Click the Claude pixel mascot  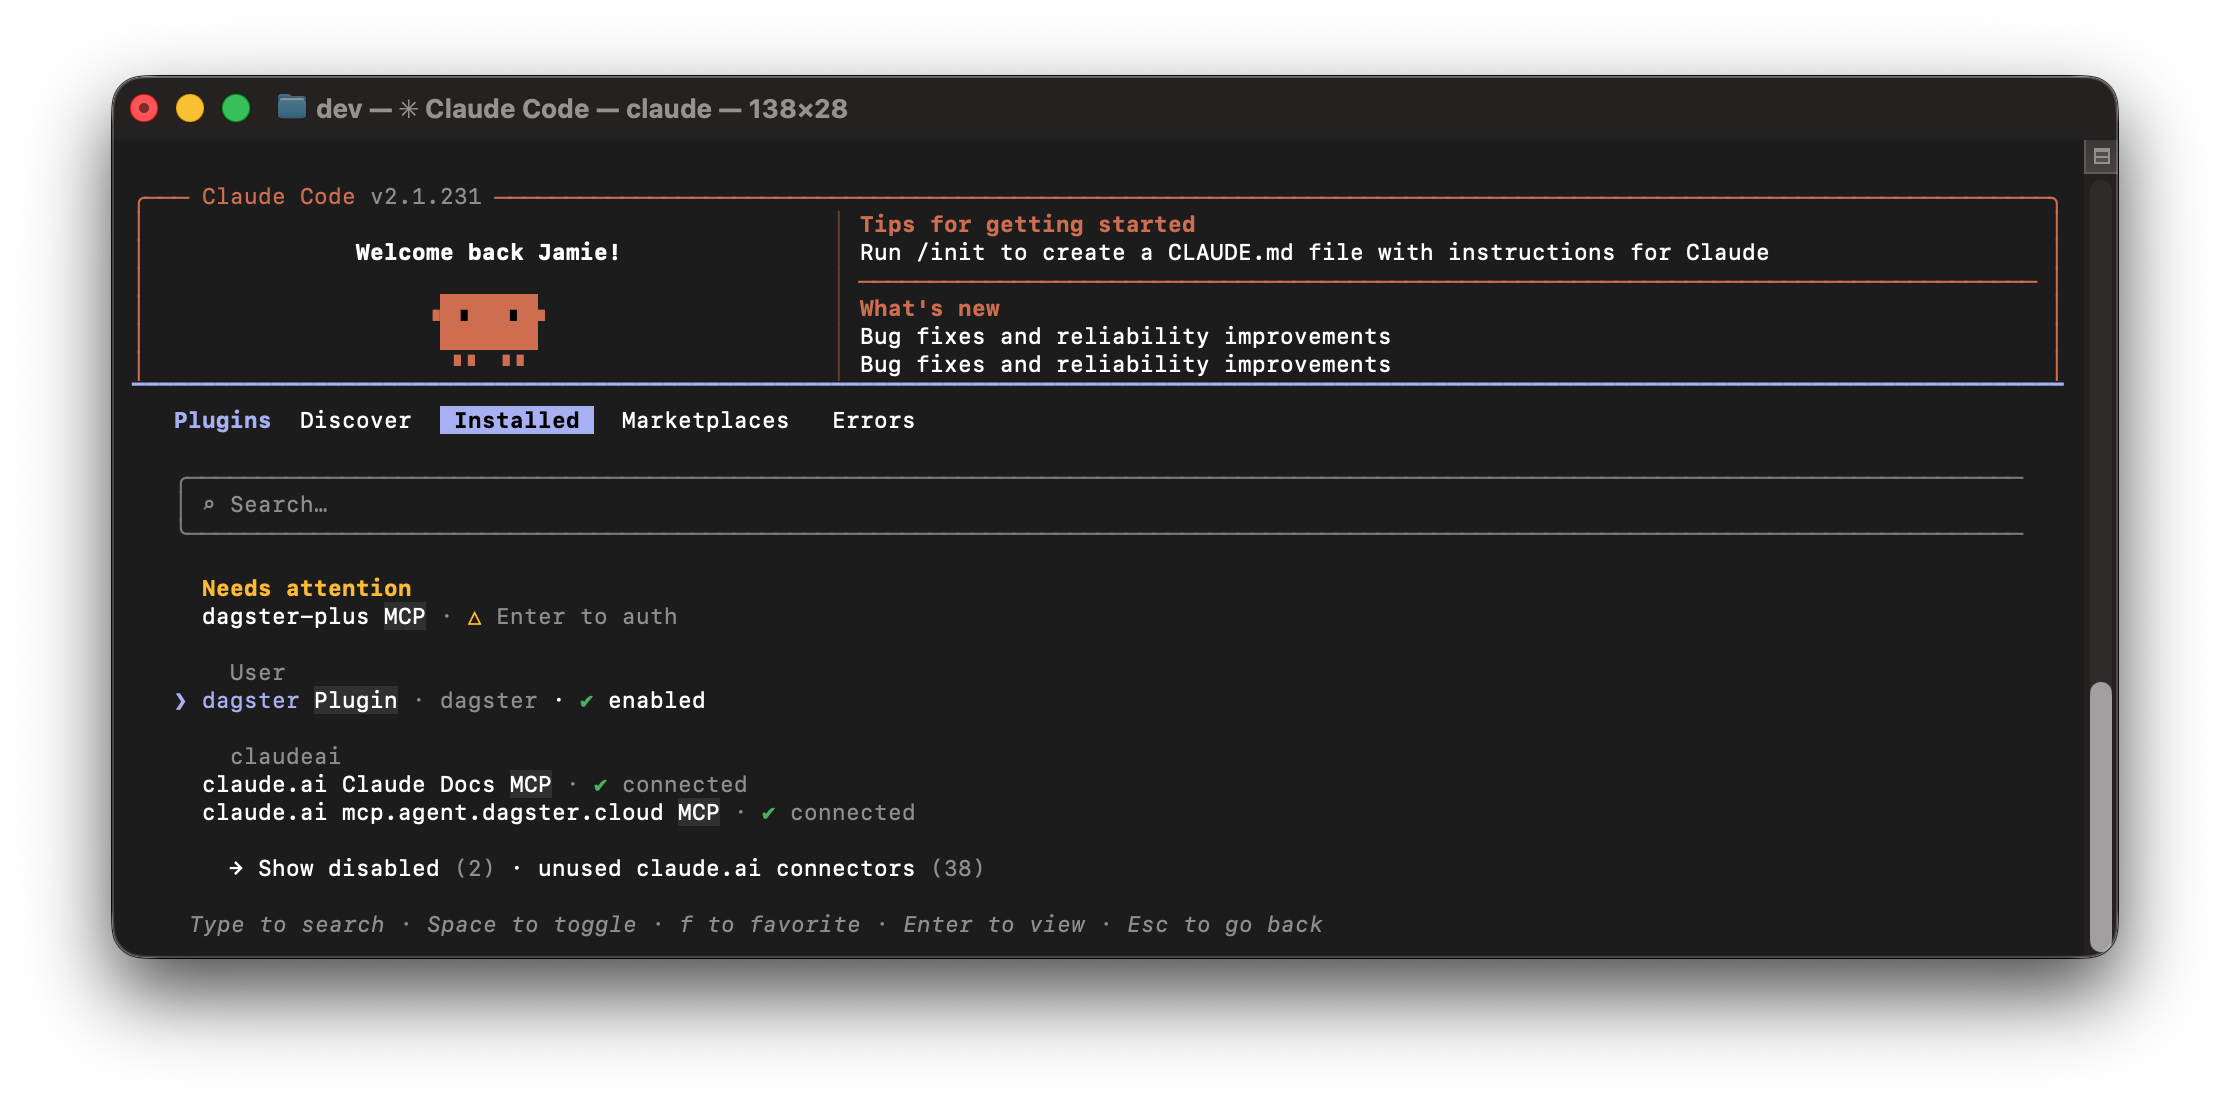[x=488, y=329]
